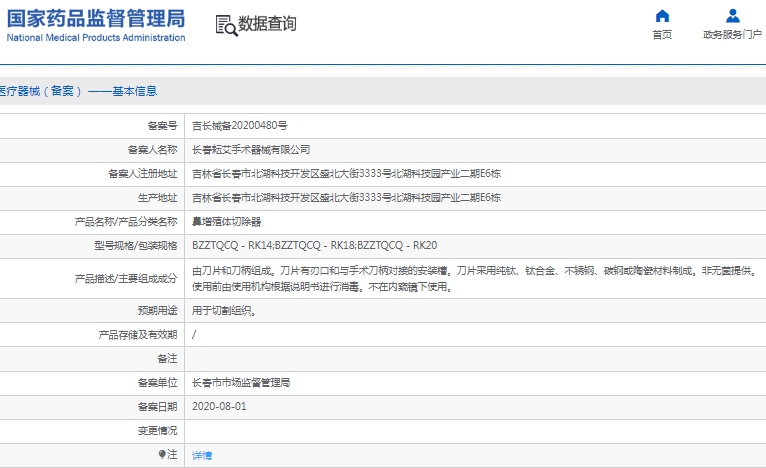This screenshot has height=468, width=766.
Task: Click the 产品名称/产品分类名称 label
Action: [x=126, y=221]
